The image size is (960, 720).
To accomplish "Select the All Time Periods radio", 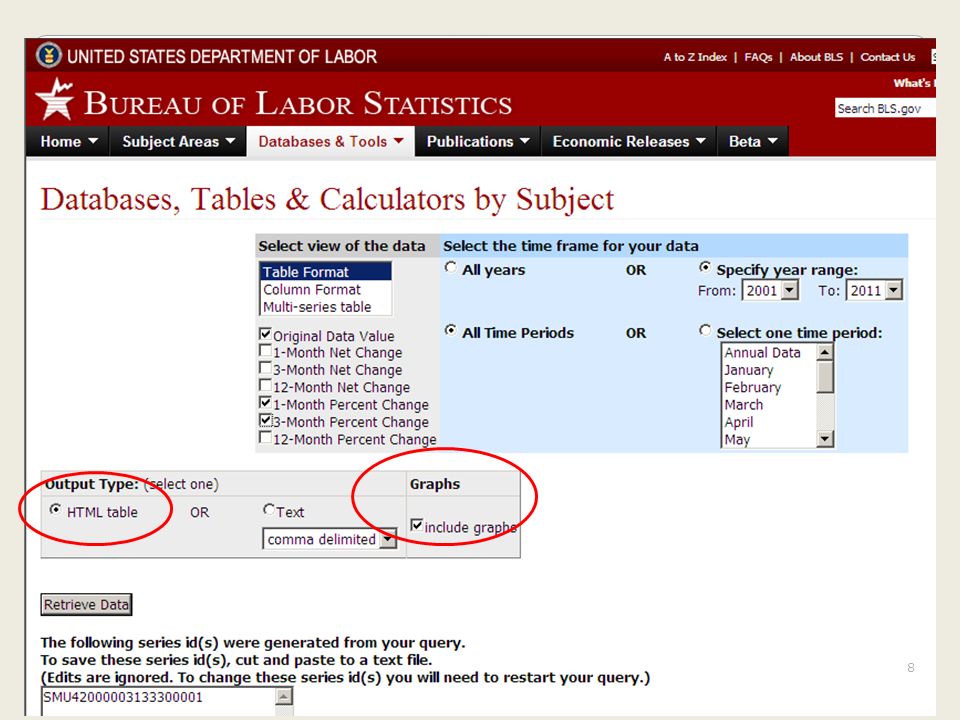I will tap(451, 331).
